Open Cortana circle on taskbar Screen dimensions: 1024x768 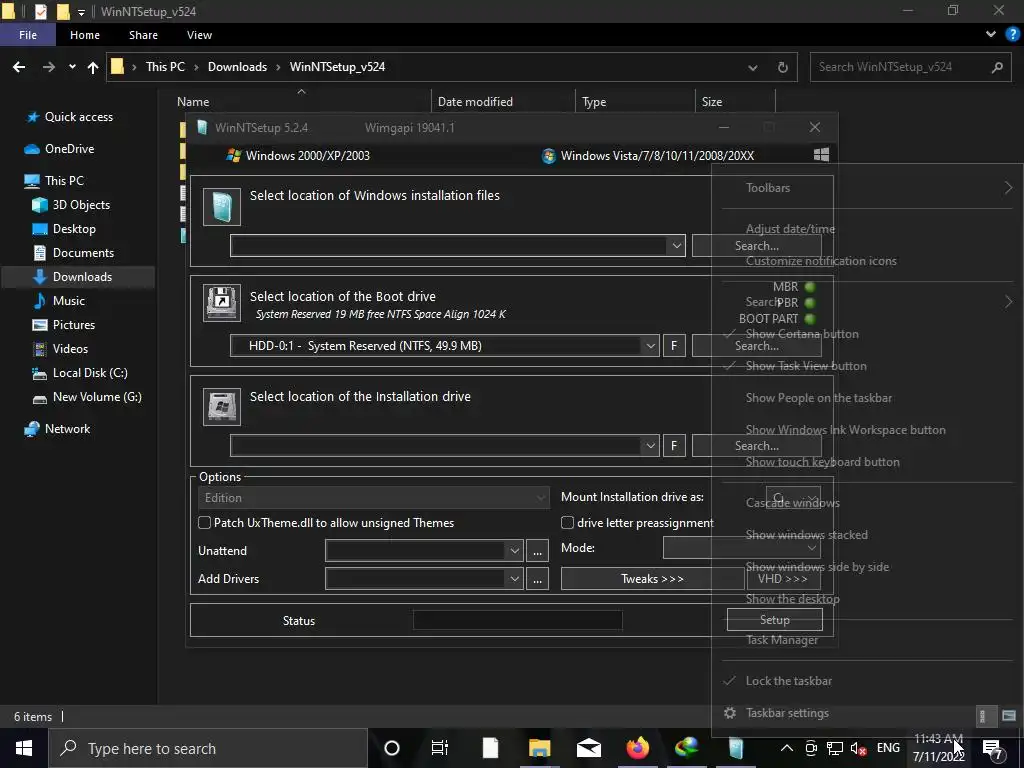point(392,748)
